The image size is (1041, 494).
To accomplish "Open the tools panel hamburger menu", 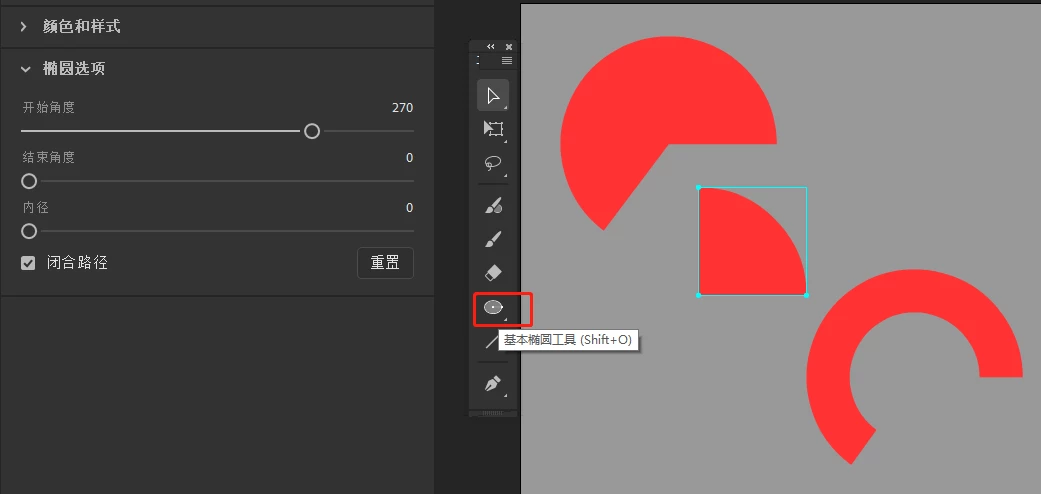I will pyautogui.click(x=507, y=60).
